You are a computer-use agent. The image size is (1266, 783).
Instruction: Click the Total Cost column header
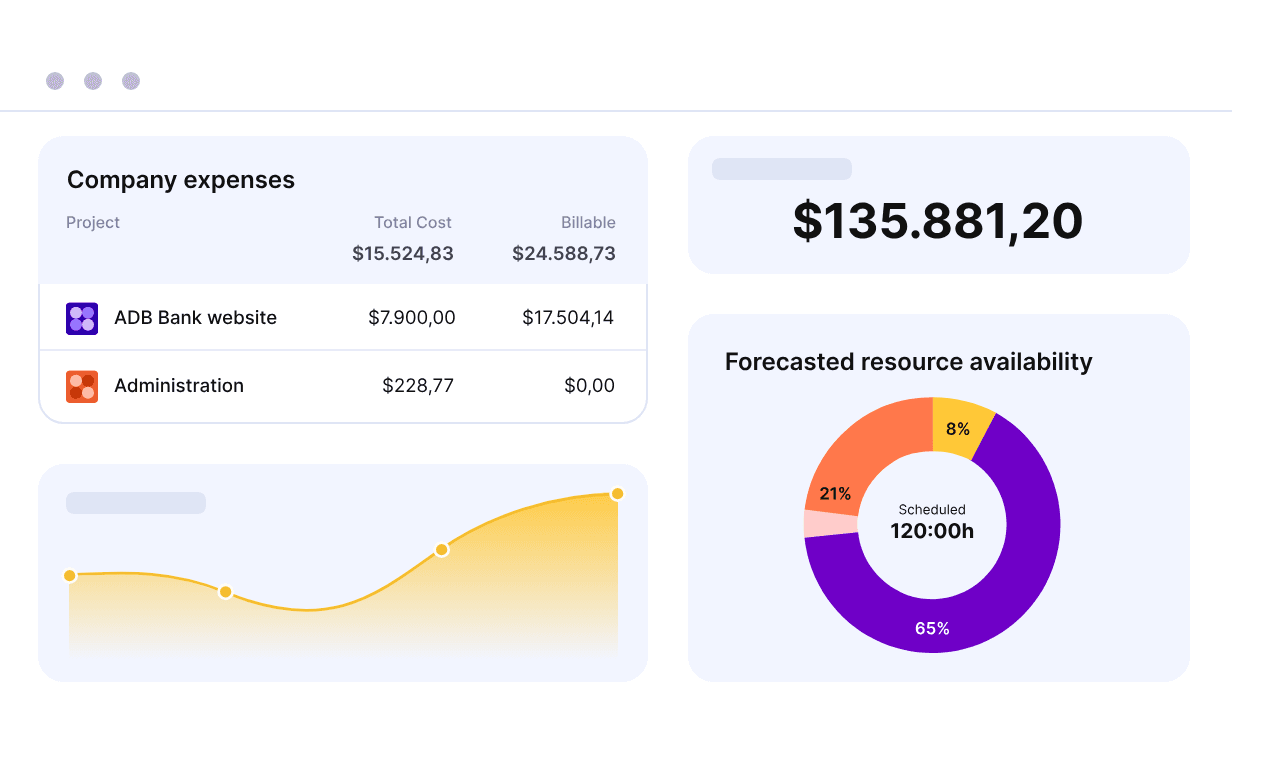[413, 222]
